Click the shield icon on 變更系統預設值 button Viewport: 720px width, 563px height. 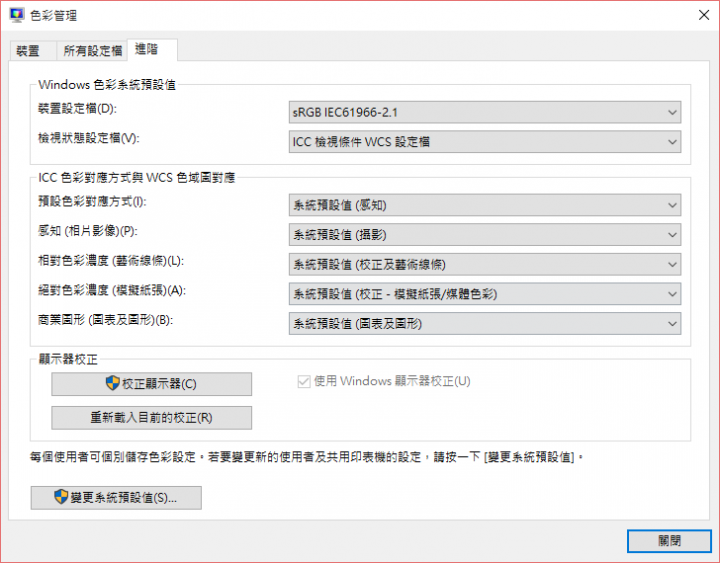tap(61, 497)
